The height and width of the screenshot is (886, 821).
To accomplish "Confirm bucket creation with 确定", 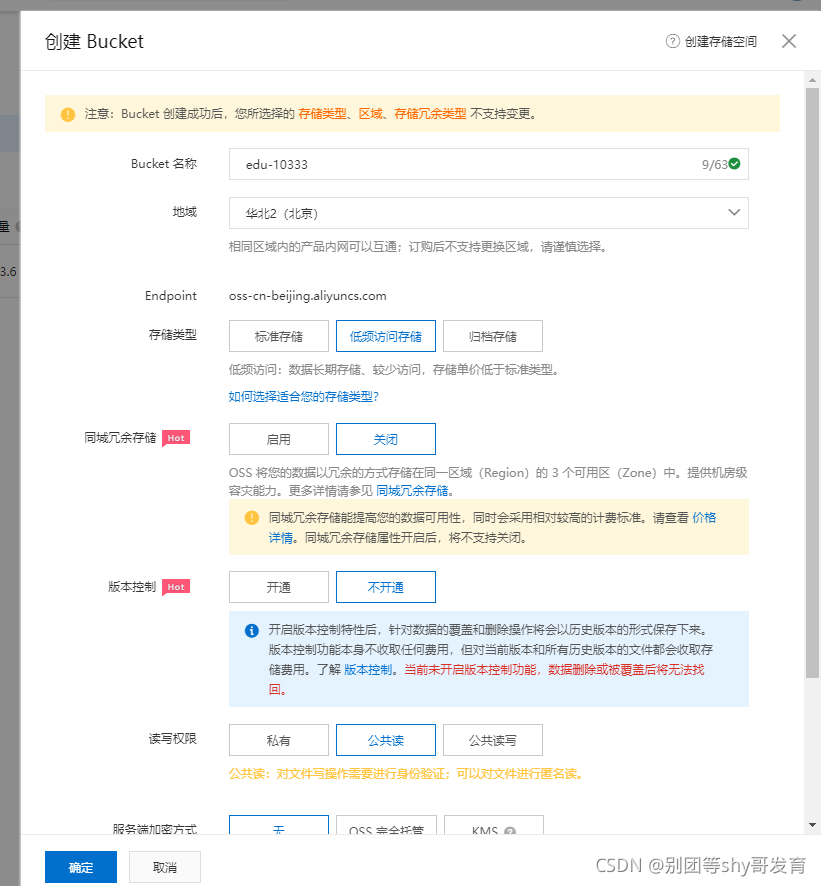I will 81,867.
